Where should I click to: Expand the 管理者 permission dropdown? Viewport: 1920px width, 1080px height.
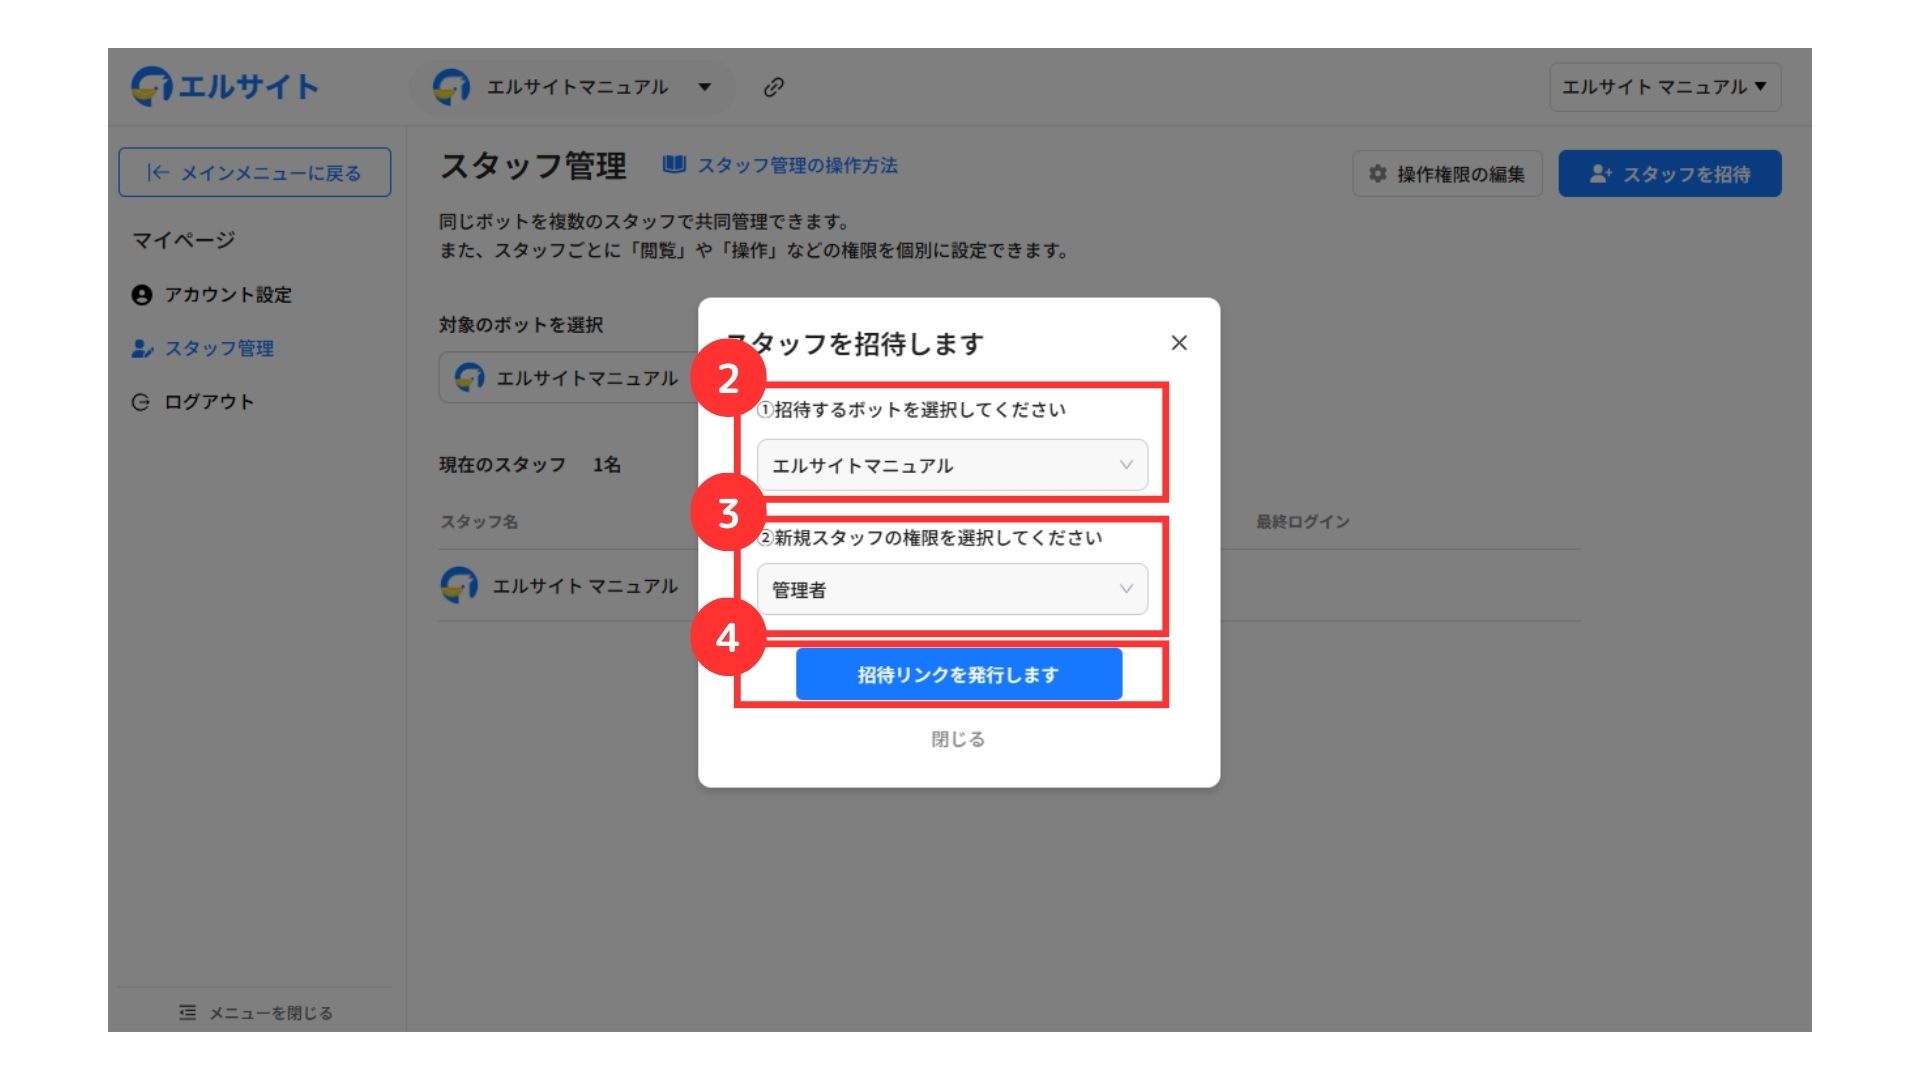pyautogui.click(x=951, y=590)
